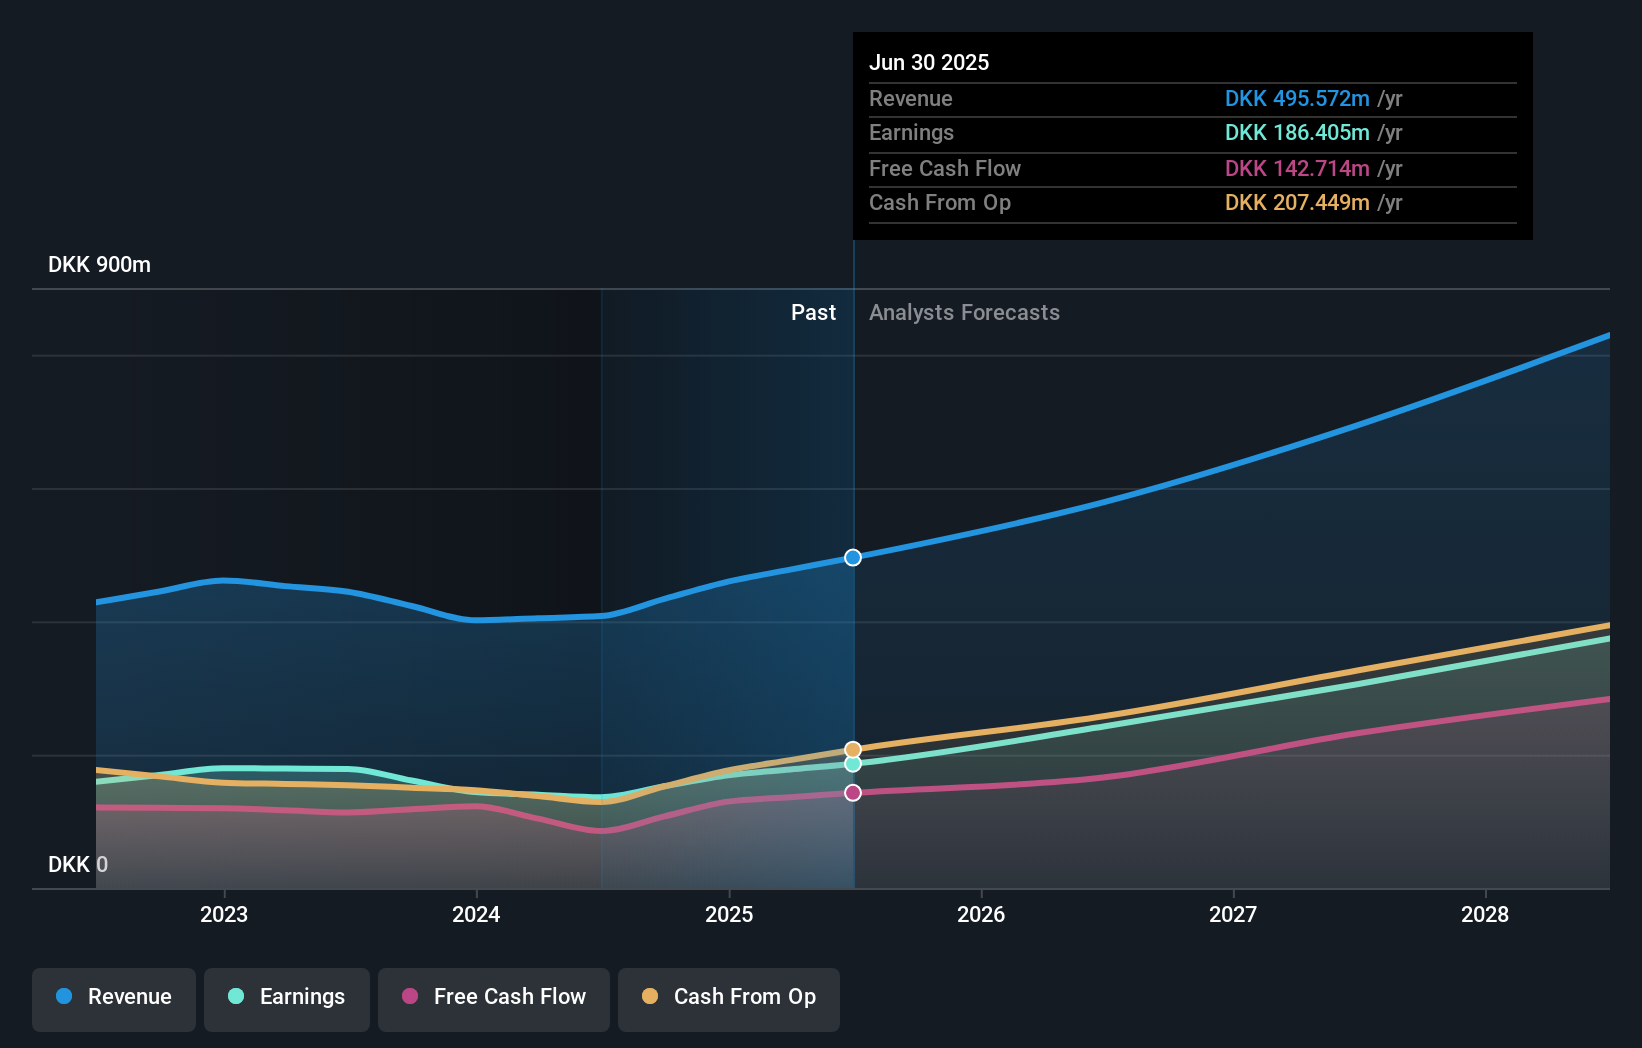
Task: Switch to the Analysts Forecasts section
Action: point(963,312)
